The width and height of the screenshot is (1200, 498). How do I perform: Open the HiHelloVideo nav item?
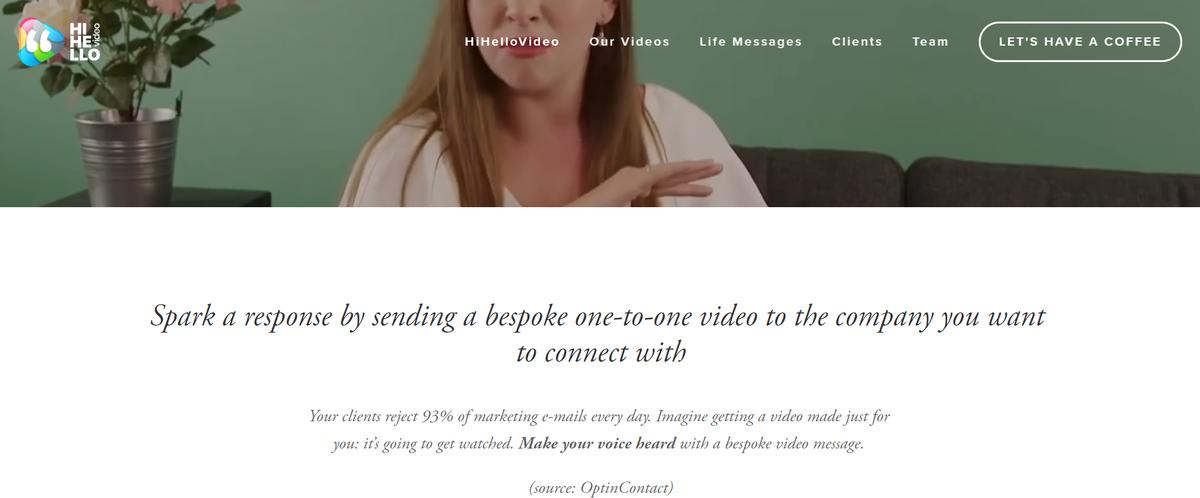(512, 42)
